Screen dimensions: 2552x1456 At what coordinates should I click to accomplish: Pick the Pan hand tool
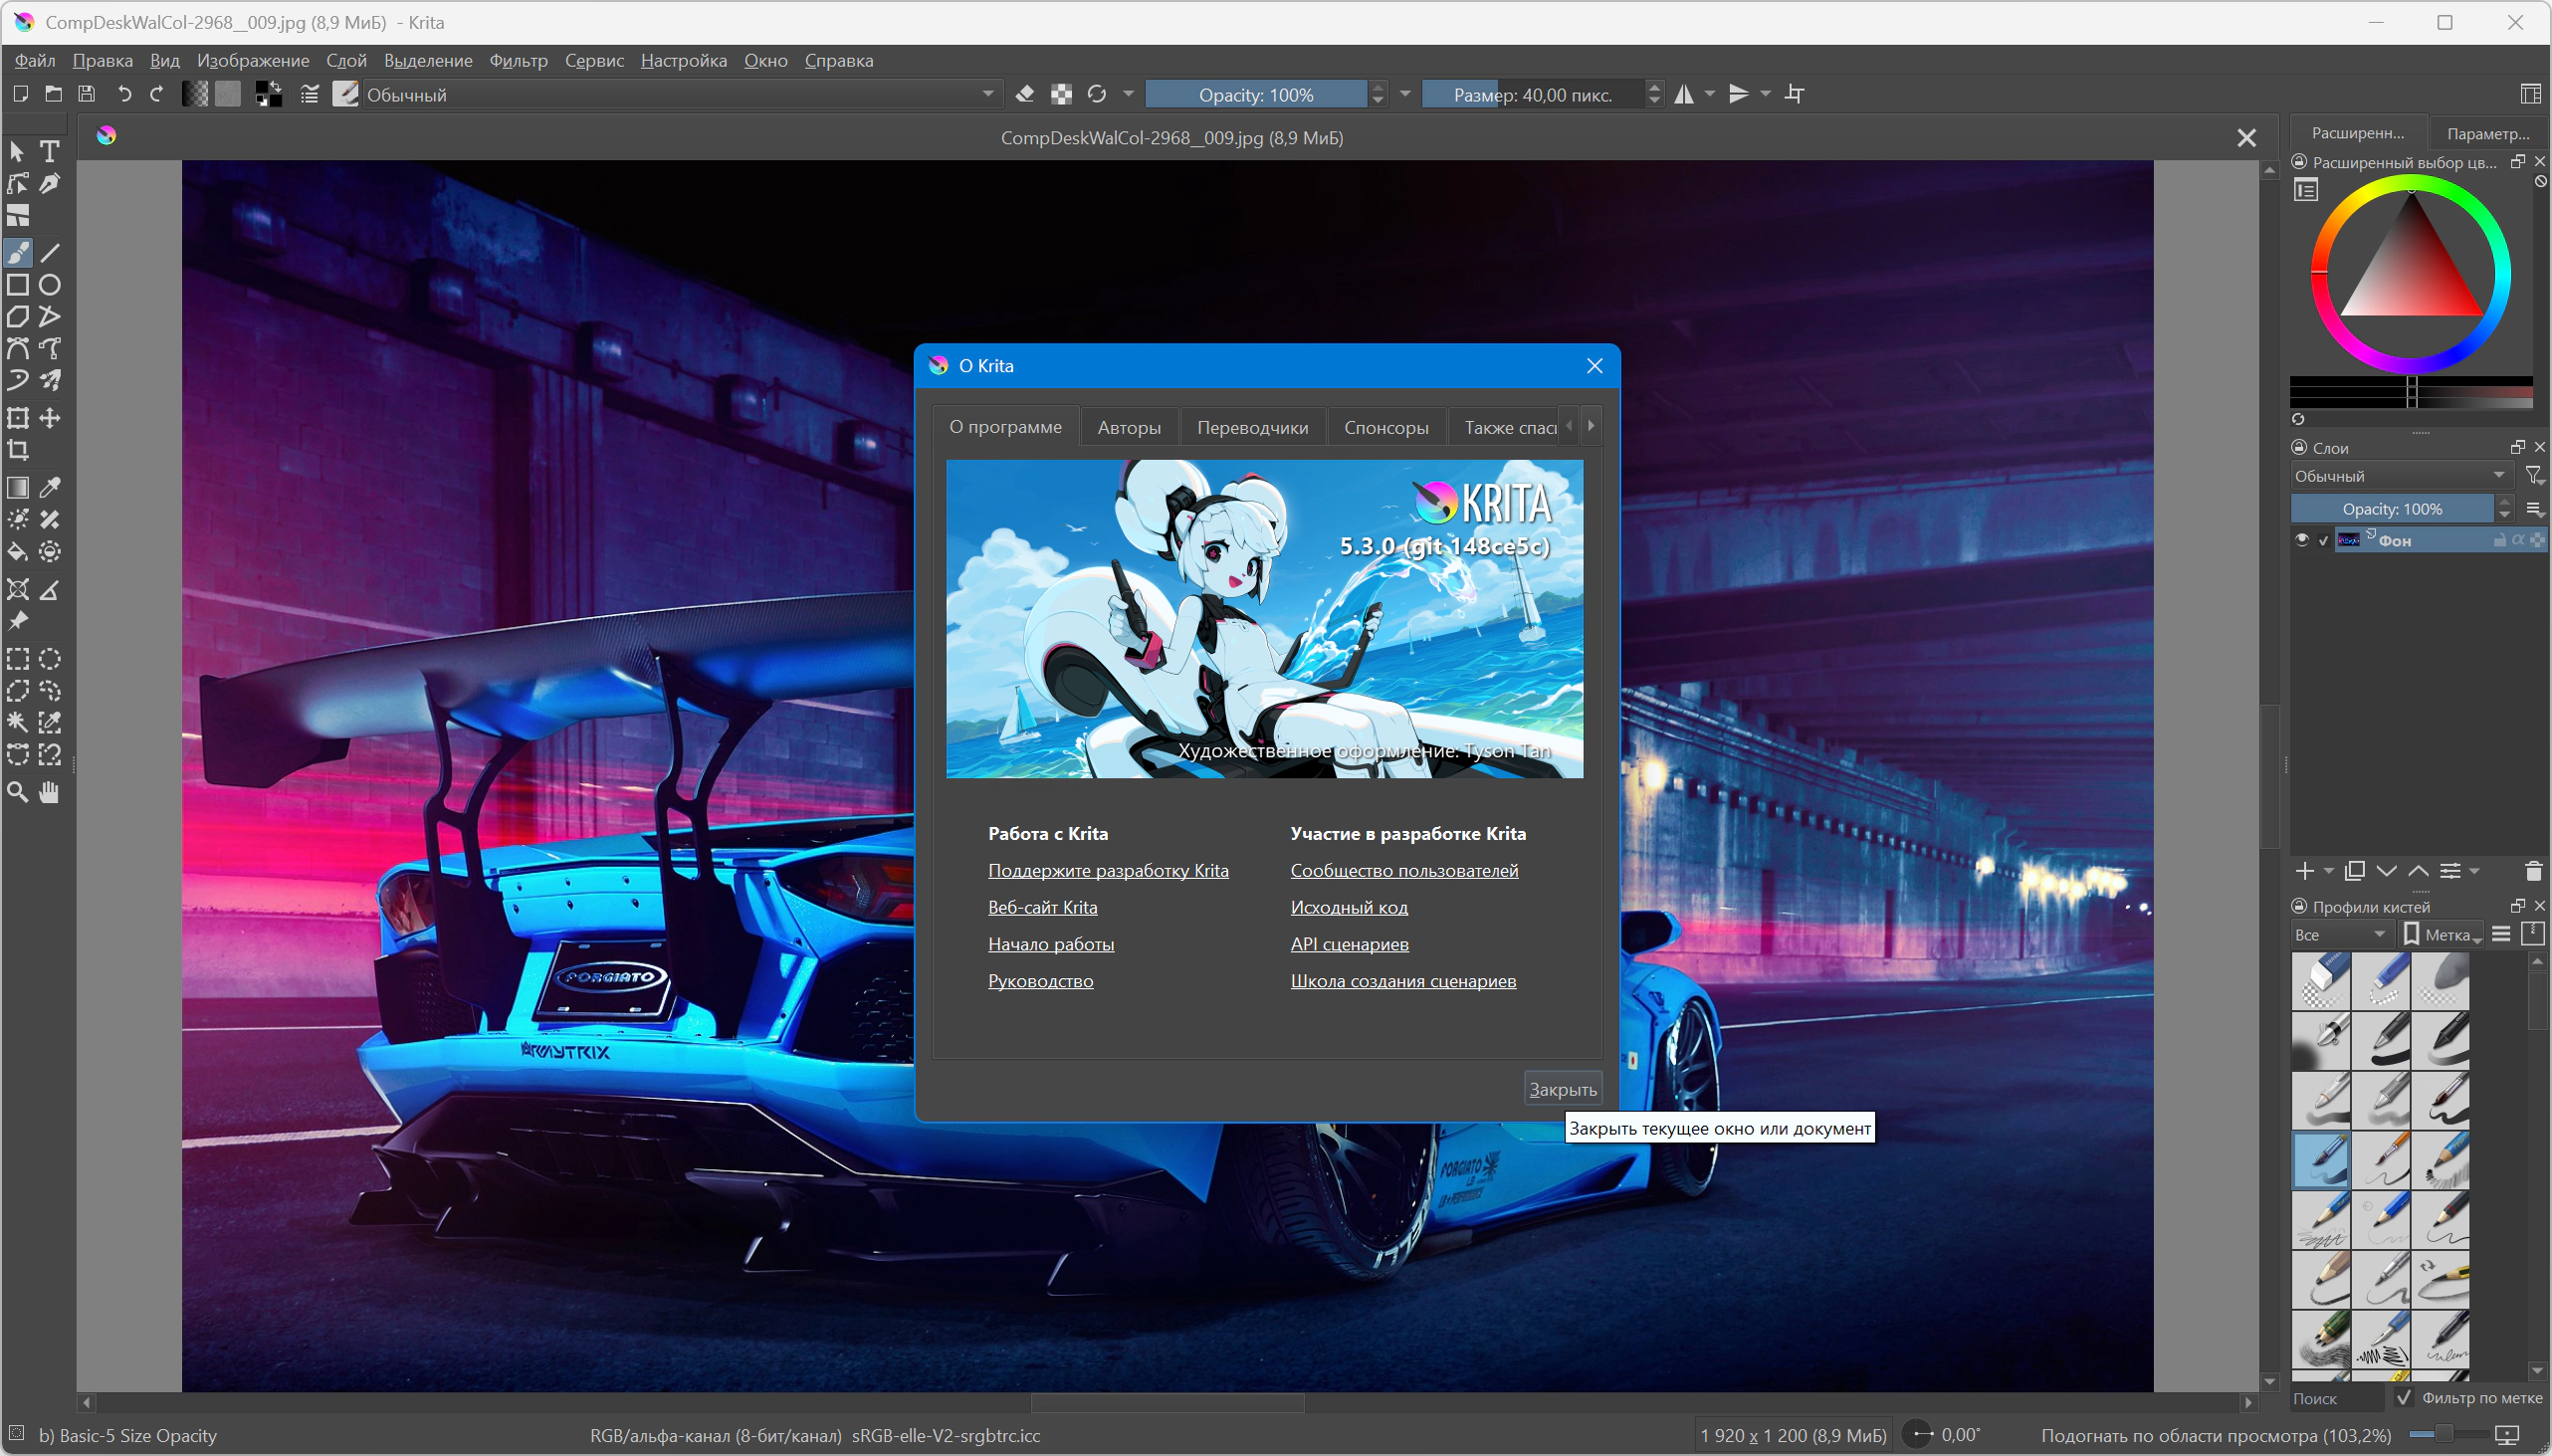coord(49,793)
